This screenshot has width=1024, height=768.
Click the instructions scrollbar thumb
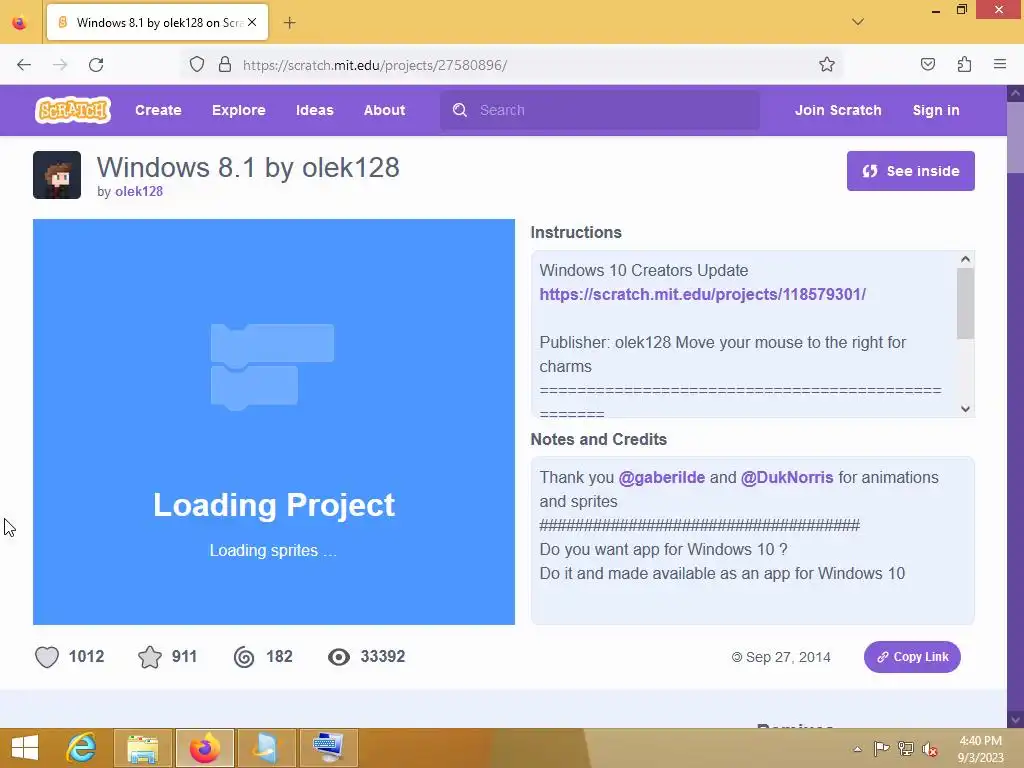(965, 303)
